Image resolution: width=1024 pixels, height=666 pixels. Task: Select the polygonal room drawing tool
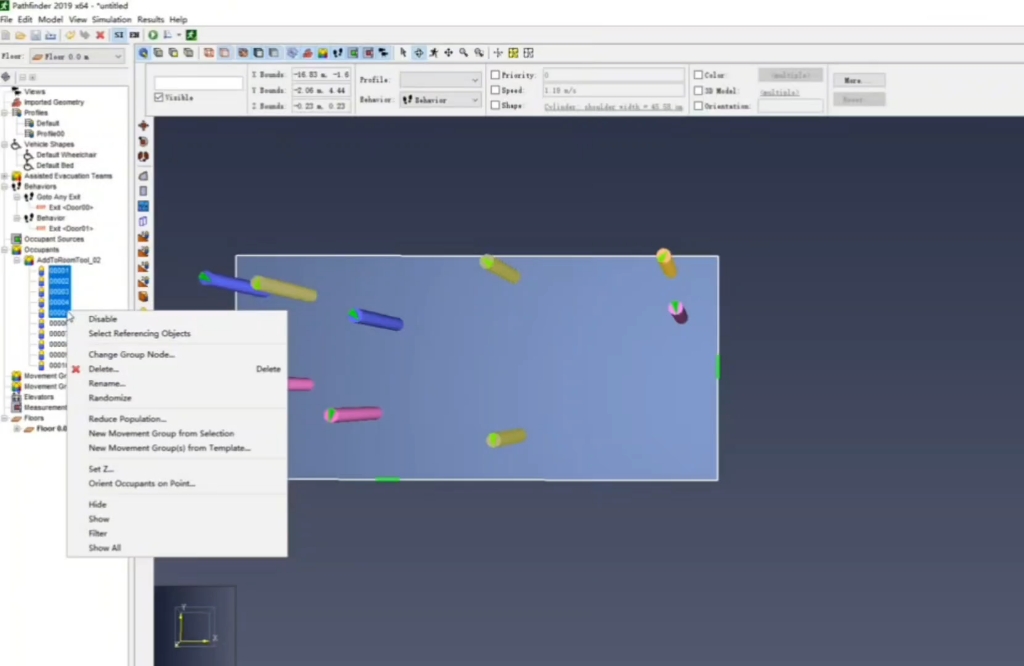143,176
